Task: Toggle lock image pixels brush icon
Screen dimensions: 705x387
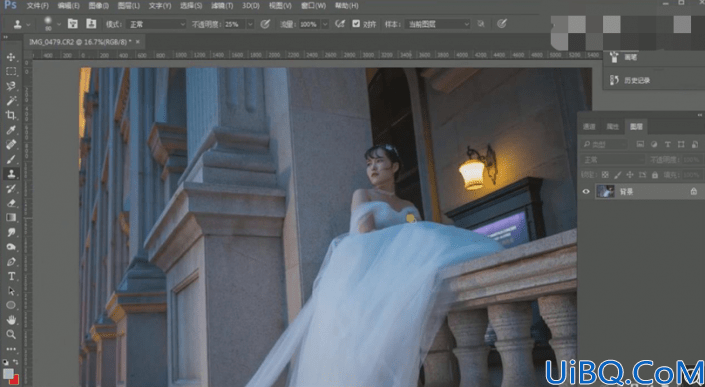Action: [x=618, y=175]
